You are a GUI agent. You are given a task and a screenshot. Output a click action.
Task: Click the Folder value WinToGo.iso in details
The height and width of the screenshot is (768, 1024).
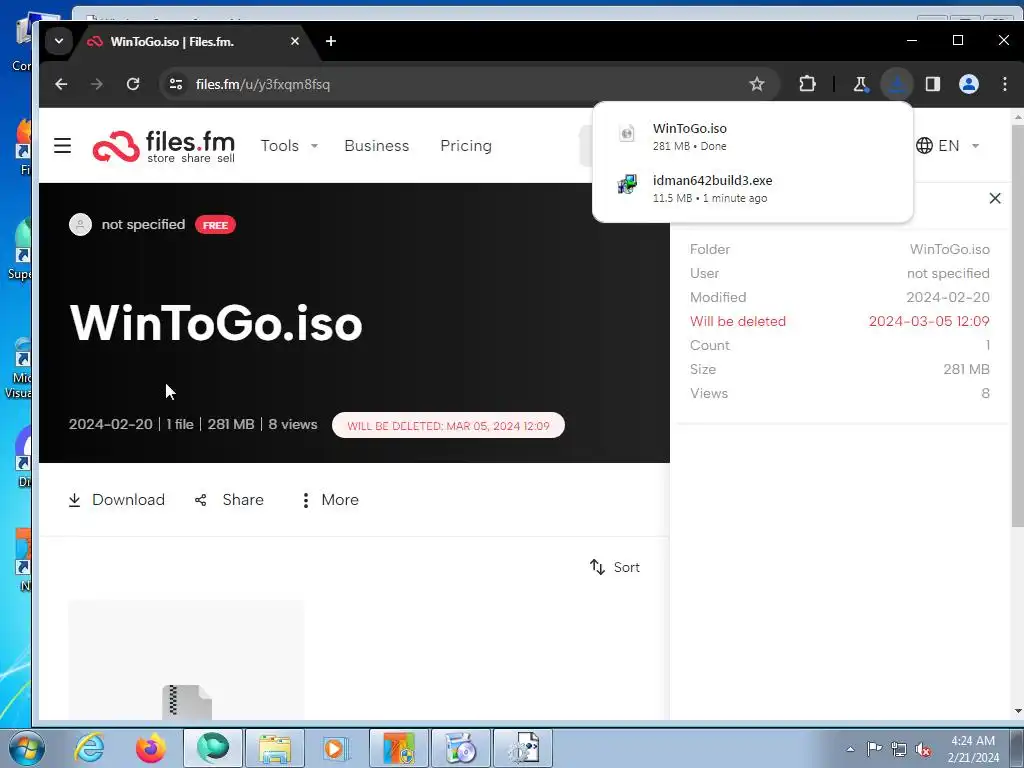point(950,249)
